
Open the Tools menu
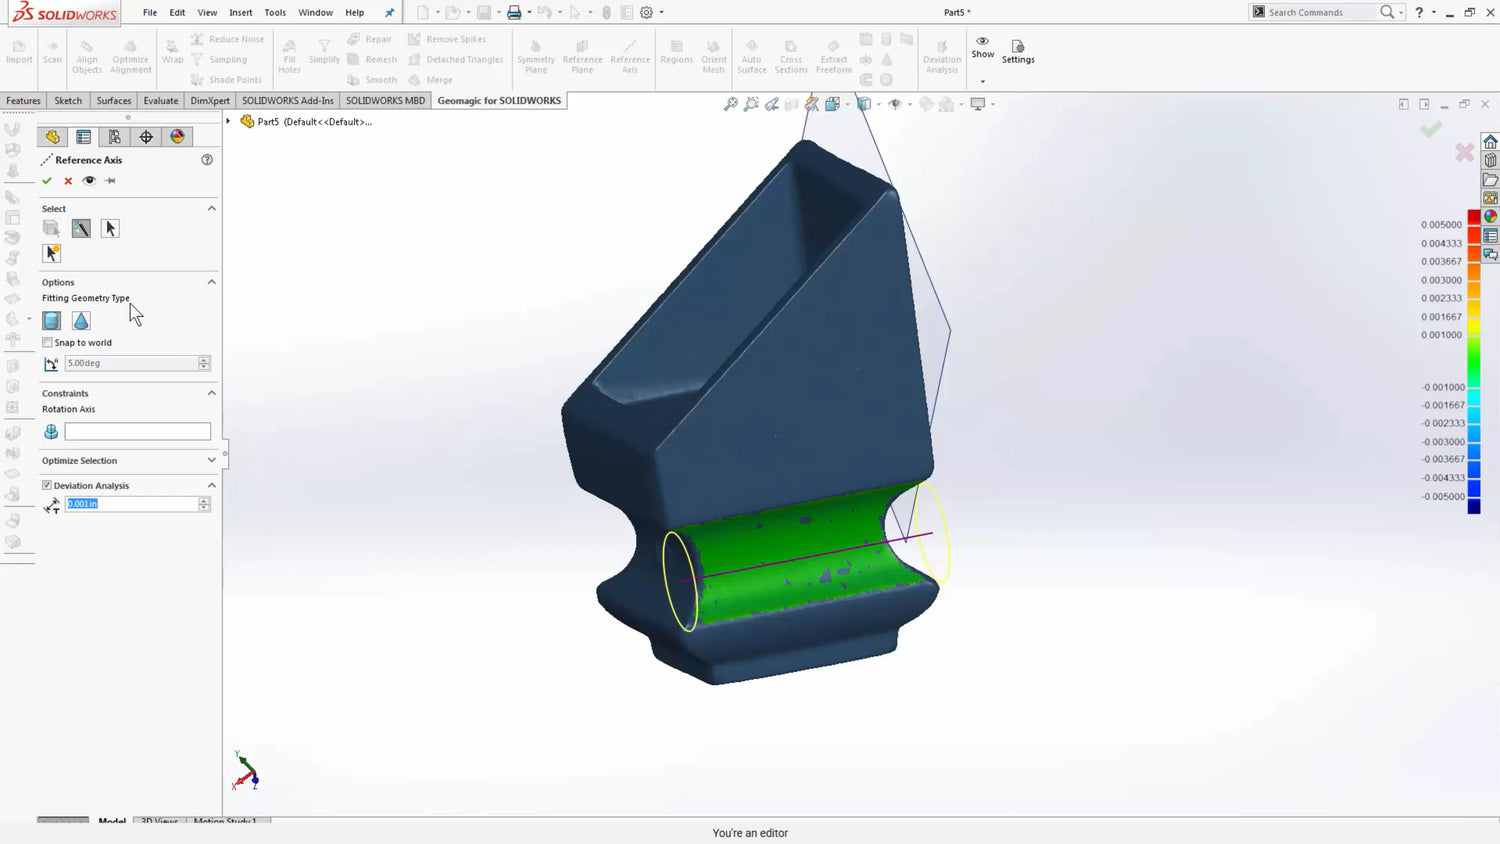point(275,13)
